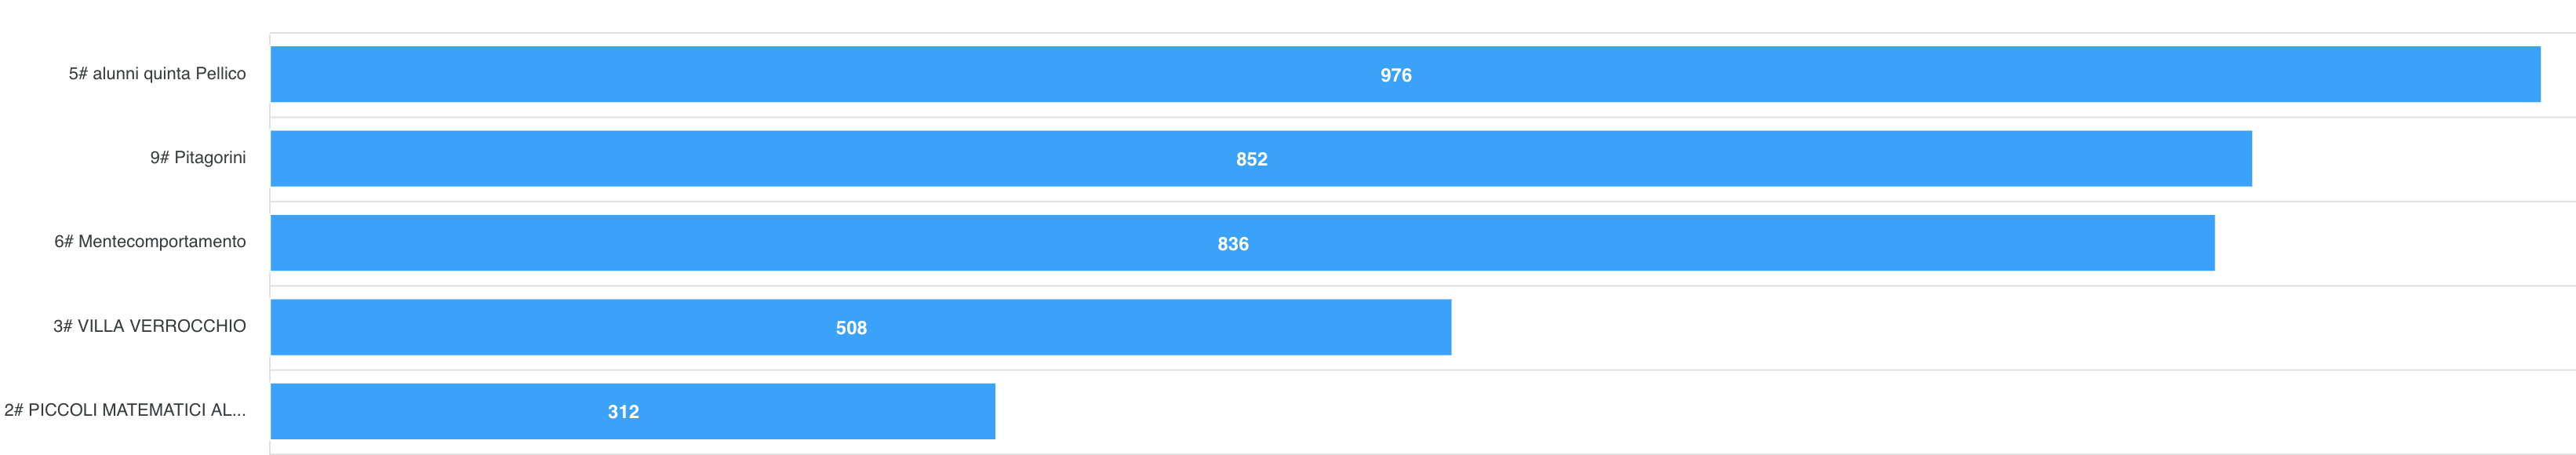The width and height of the screenshot is (2576, 455).
Task: Select the '3# VILLA VERROCCHIO' label
Action: 150,326
